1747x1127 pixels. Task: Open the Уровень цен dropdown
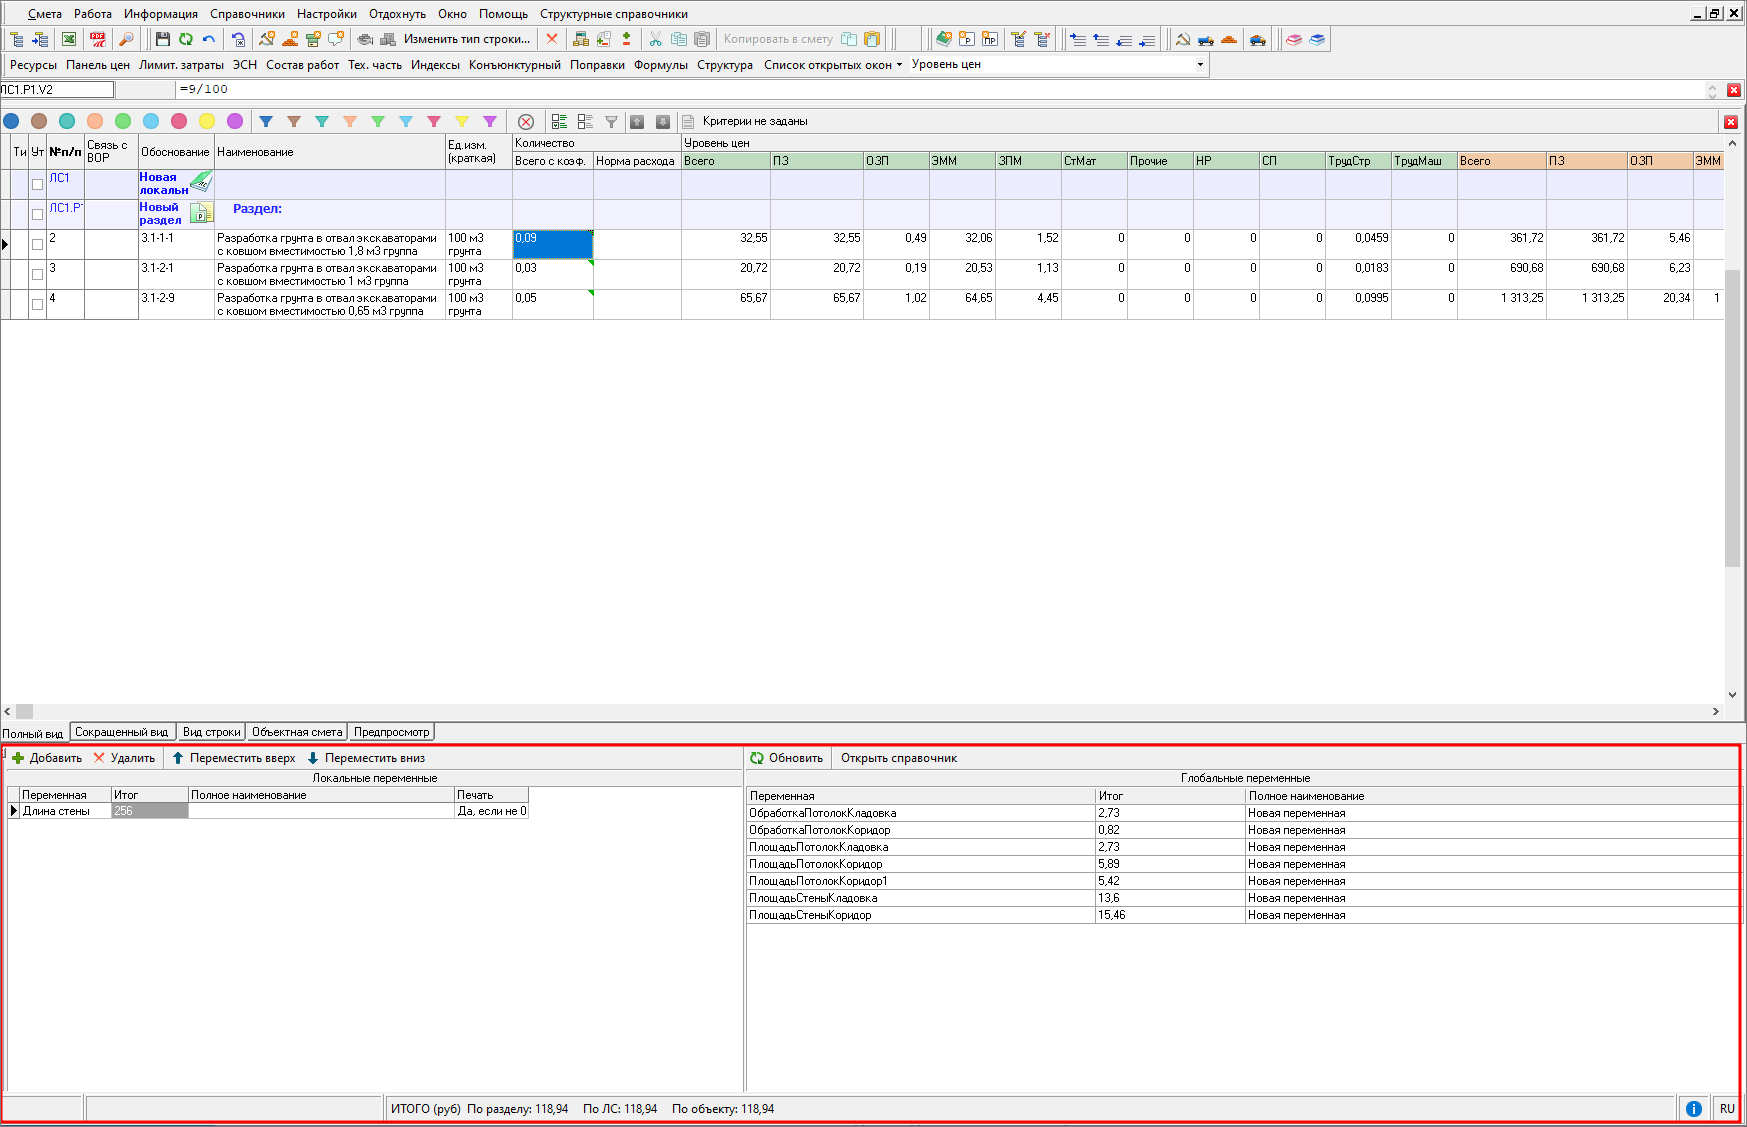coord(1200,65)
